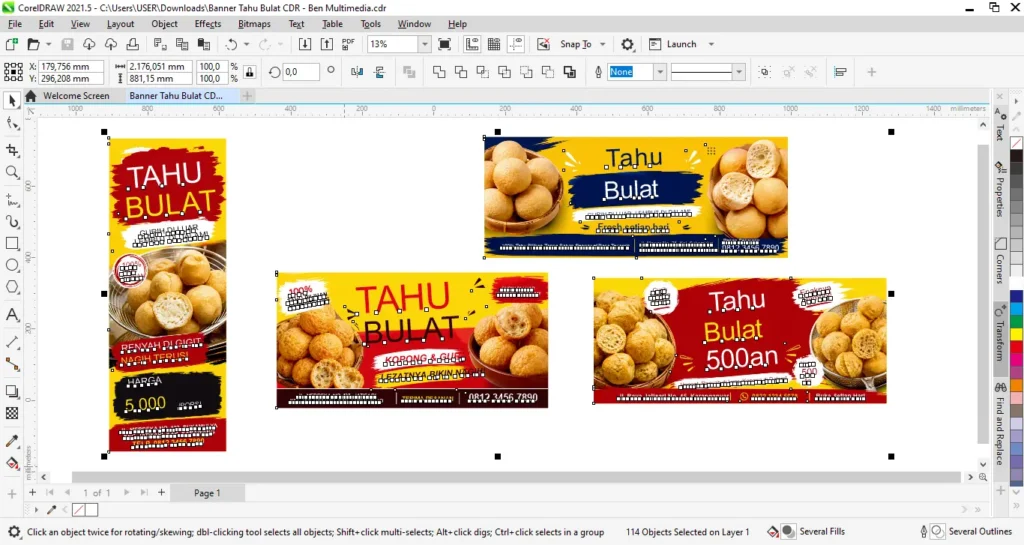Expand the Open file arrow
This screenshot has width=1024, height=545.
pos(48,44)
